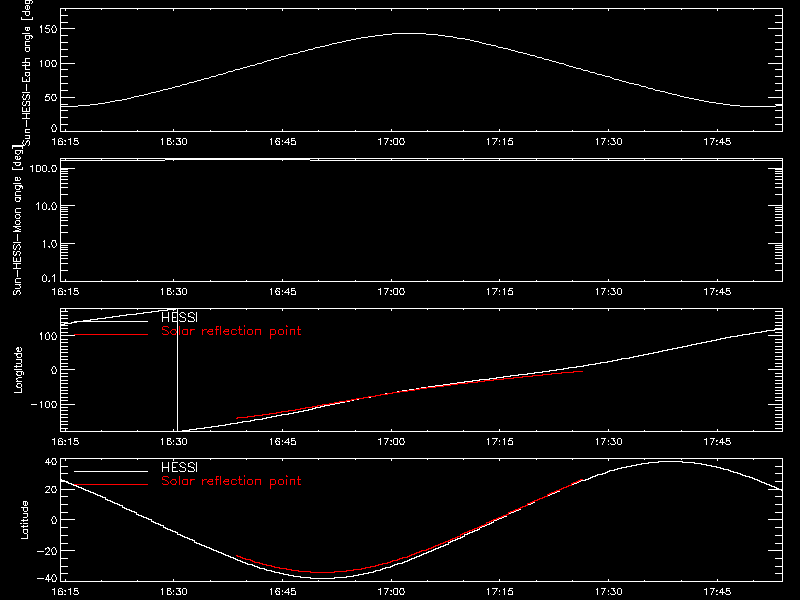The width and height of the screenshot is (800, 600).
Task: Click 17:00 time label under Earth angle plot
Action: click(x=391, y=142)
